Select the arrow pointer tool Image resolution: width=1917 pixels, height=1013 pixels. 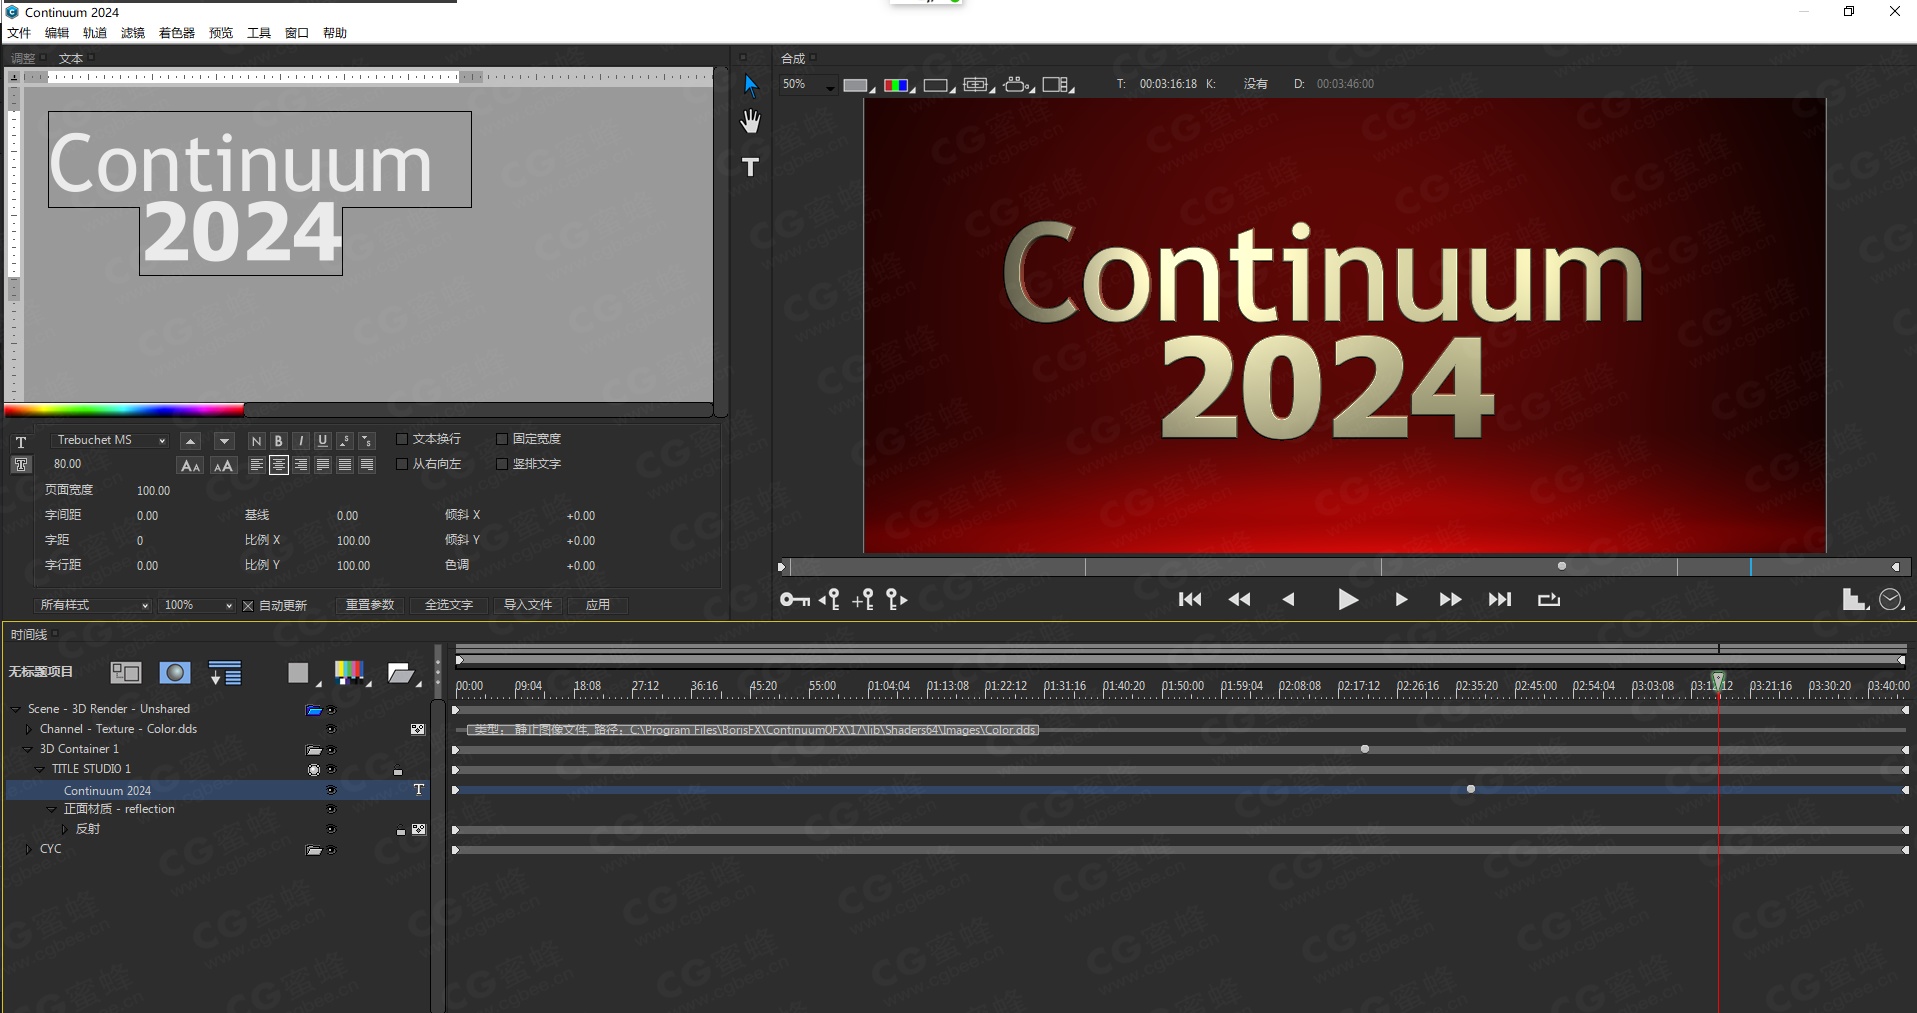(x=751, y=86)
